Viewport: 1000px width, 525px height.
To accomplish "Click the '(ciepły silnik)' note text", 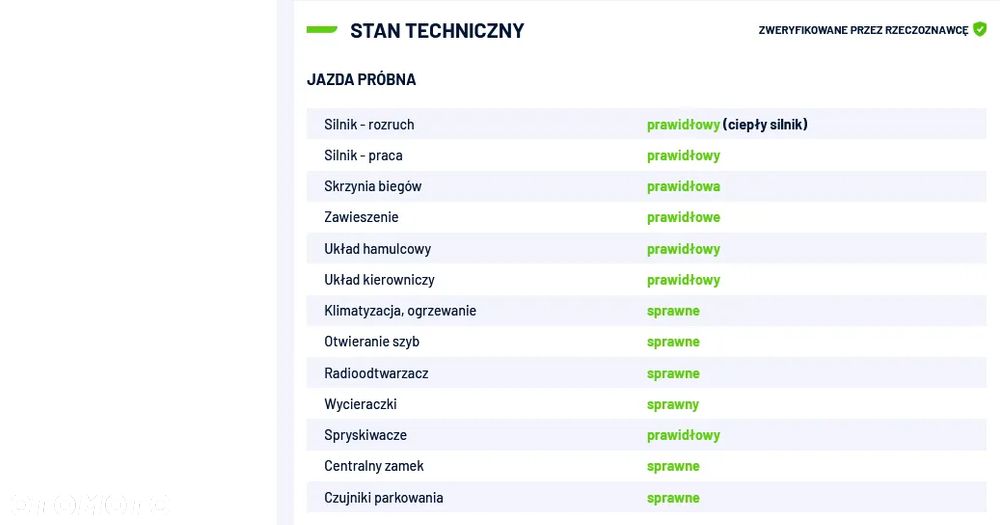I will (765, 124).
